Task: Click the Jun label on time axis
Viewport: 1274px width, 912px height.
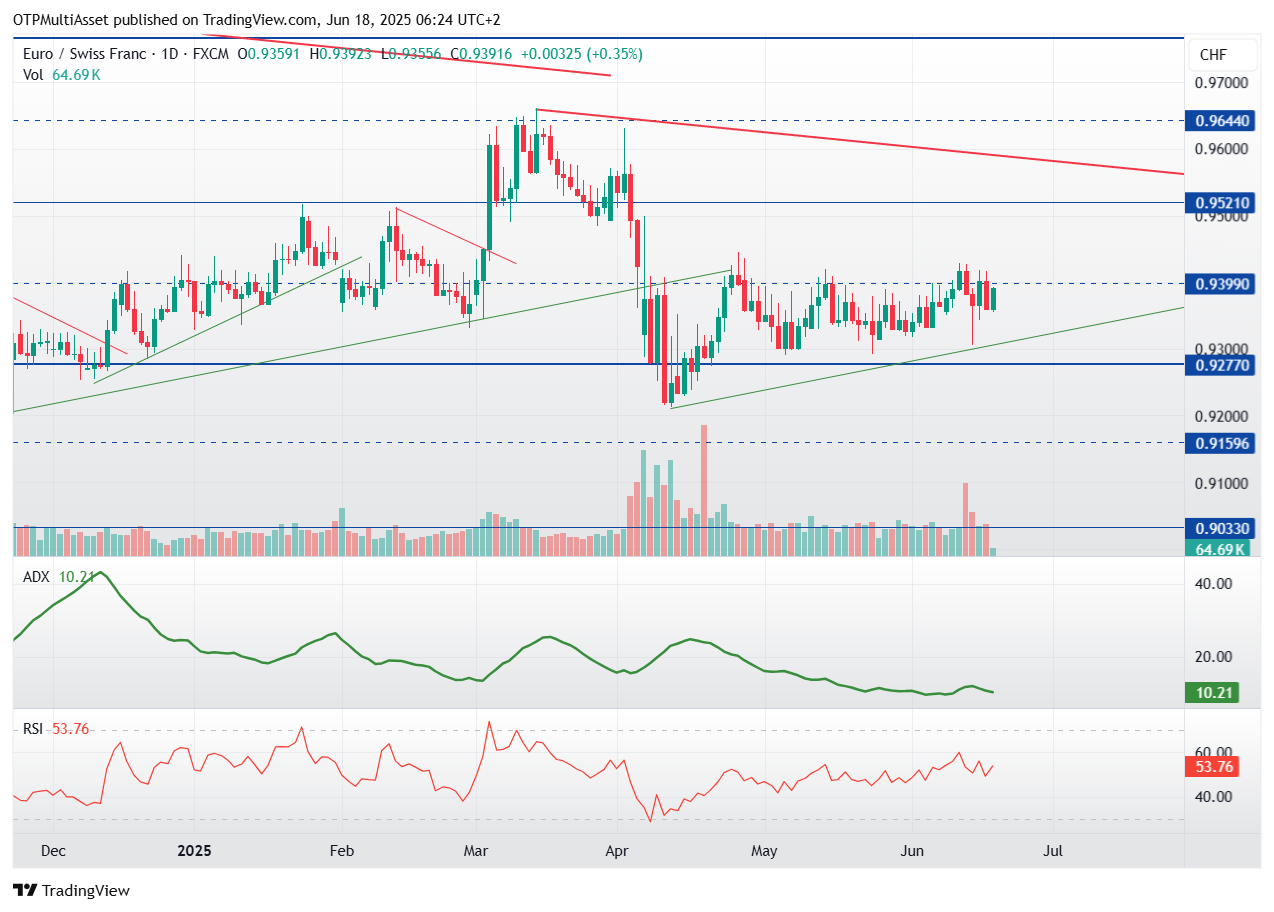Action: pos(912,851)
